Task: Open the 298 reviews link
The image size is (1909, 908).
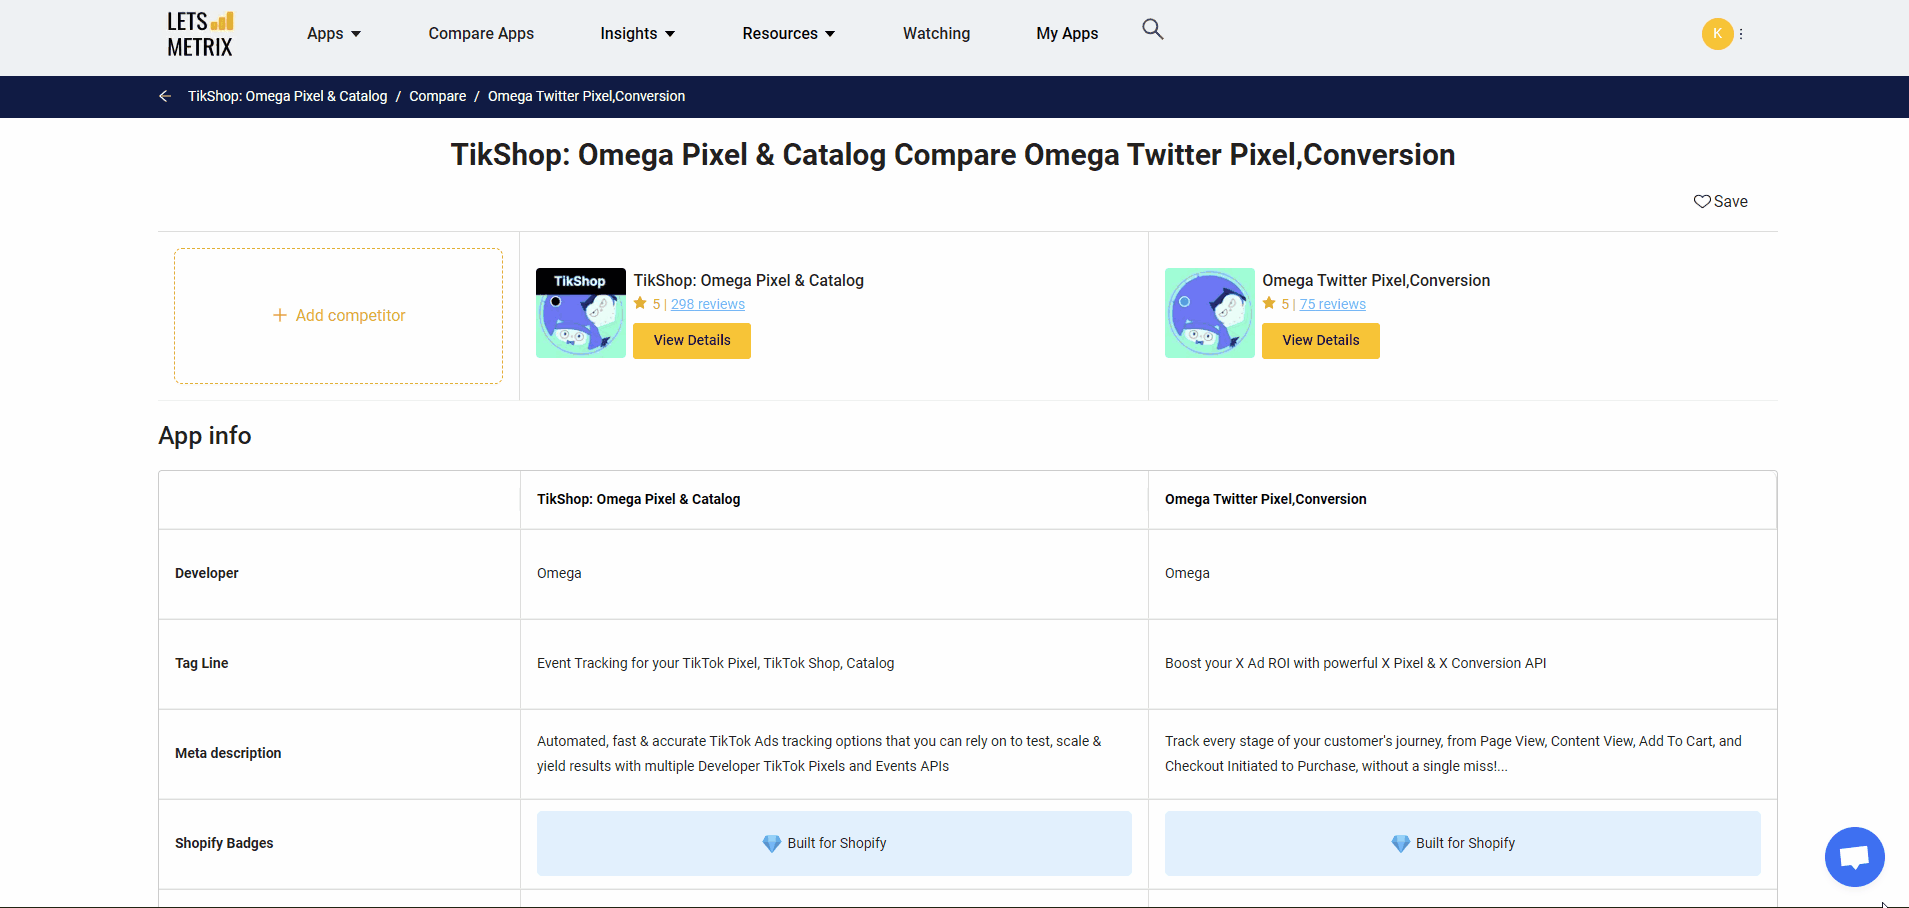Action: [x=707, y=304]
